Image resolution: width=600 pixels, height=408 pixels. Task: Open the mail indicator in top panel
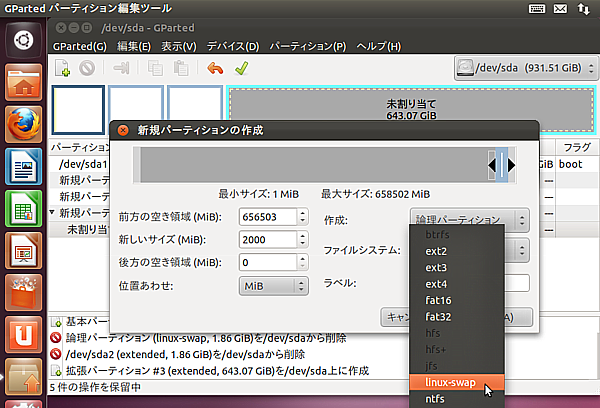(x=560, y=8)
